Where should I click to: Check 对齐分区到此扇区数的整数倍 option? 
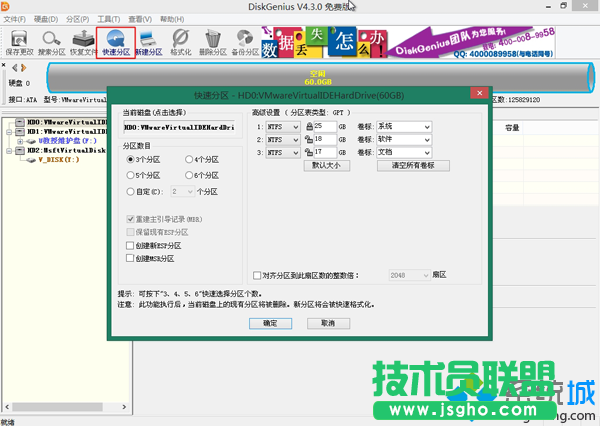[x=257, y=275]
